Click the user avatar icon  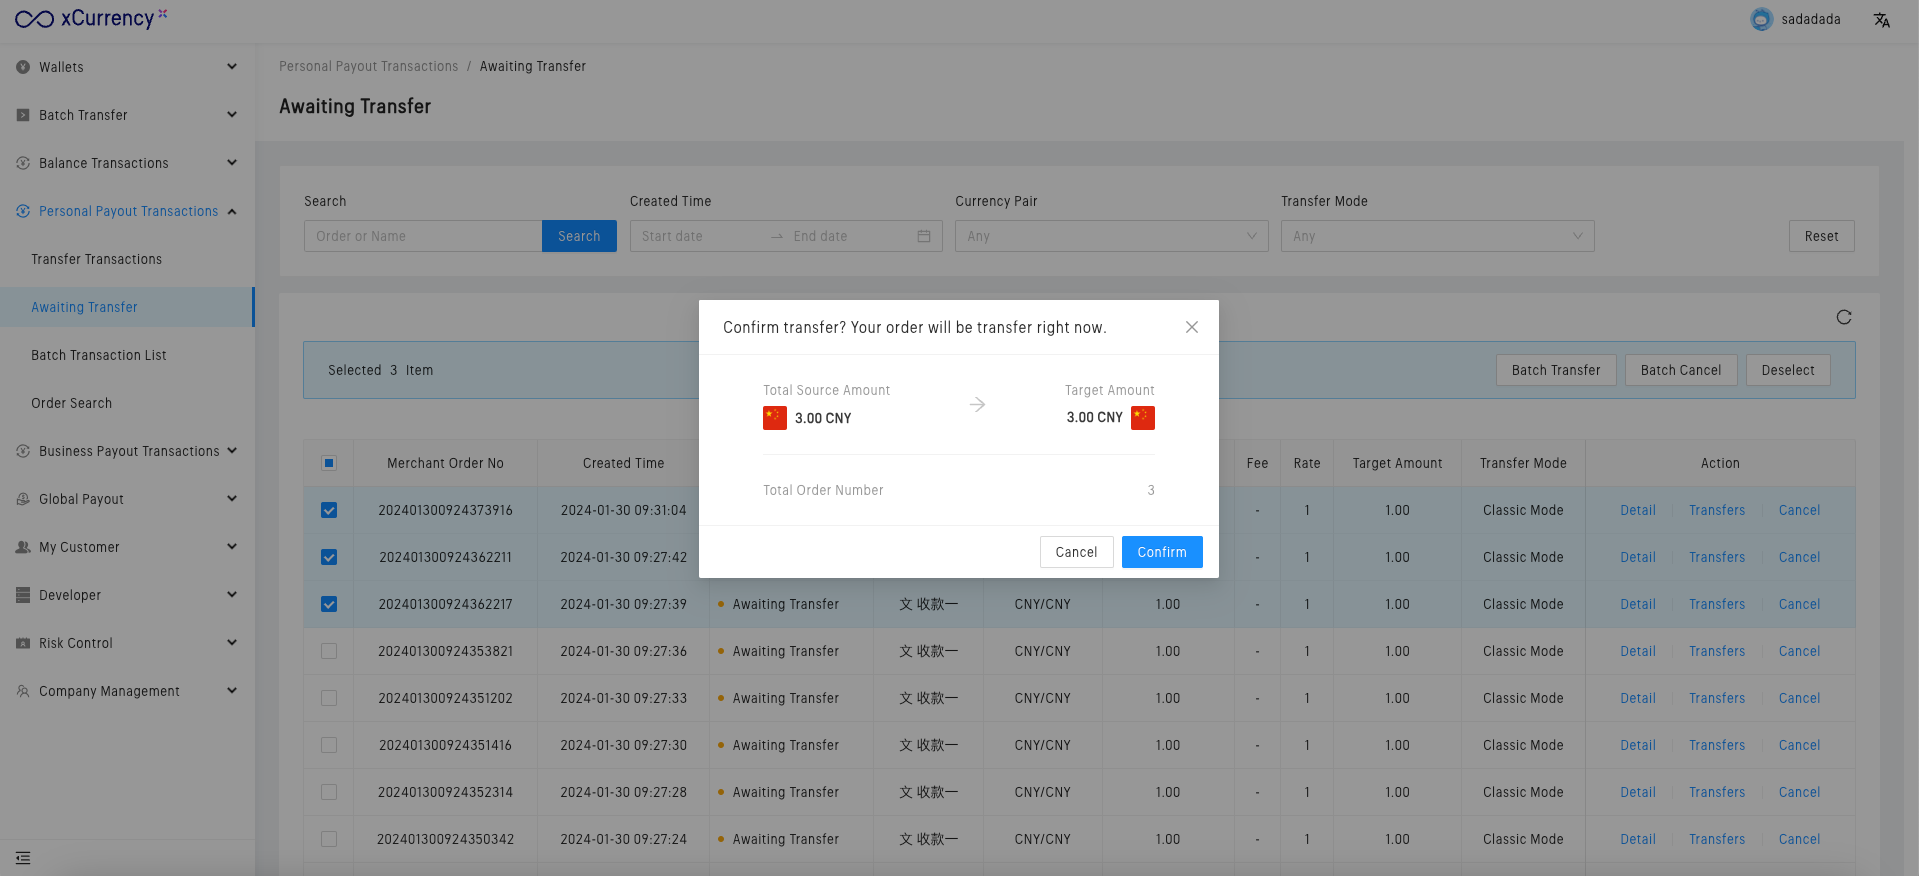click(1761, 20)
